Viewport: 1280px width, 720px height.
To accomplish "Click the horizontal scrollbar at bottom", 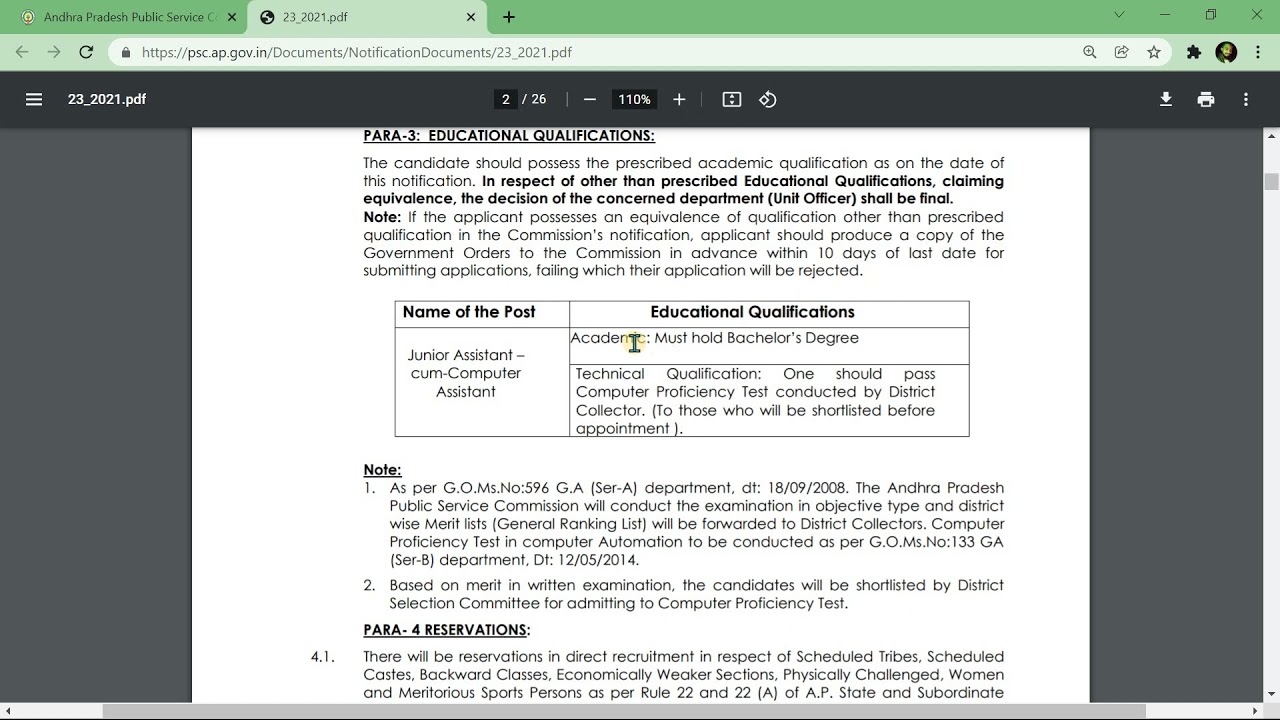I will pyautogui.click(x=624, y=711).
